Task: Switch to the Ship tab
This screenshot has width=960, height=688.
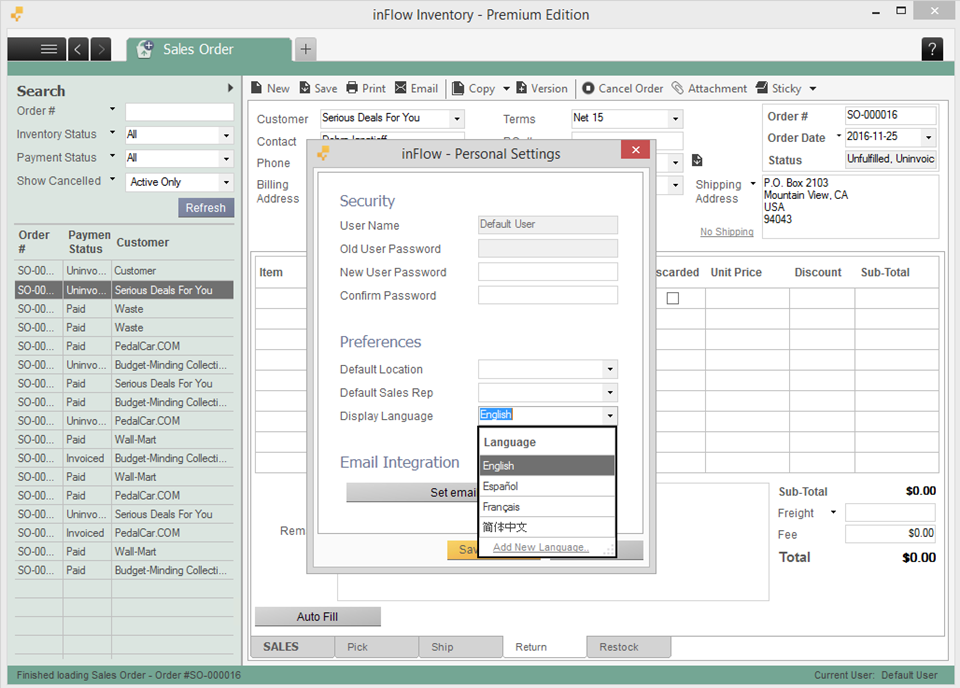Action: [460, 647]
